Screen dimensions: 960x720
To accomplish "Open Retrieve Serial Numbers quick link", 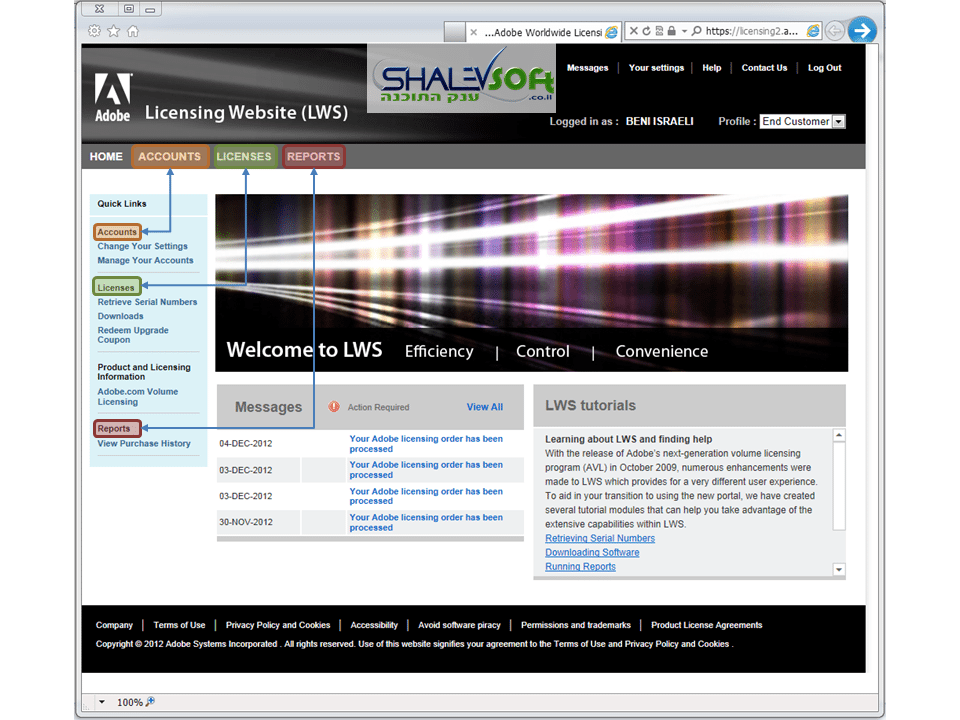I will 147,302.
